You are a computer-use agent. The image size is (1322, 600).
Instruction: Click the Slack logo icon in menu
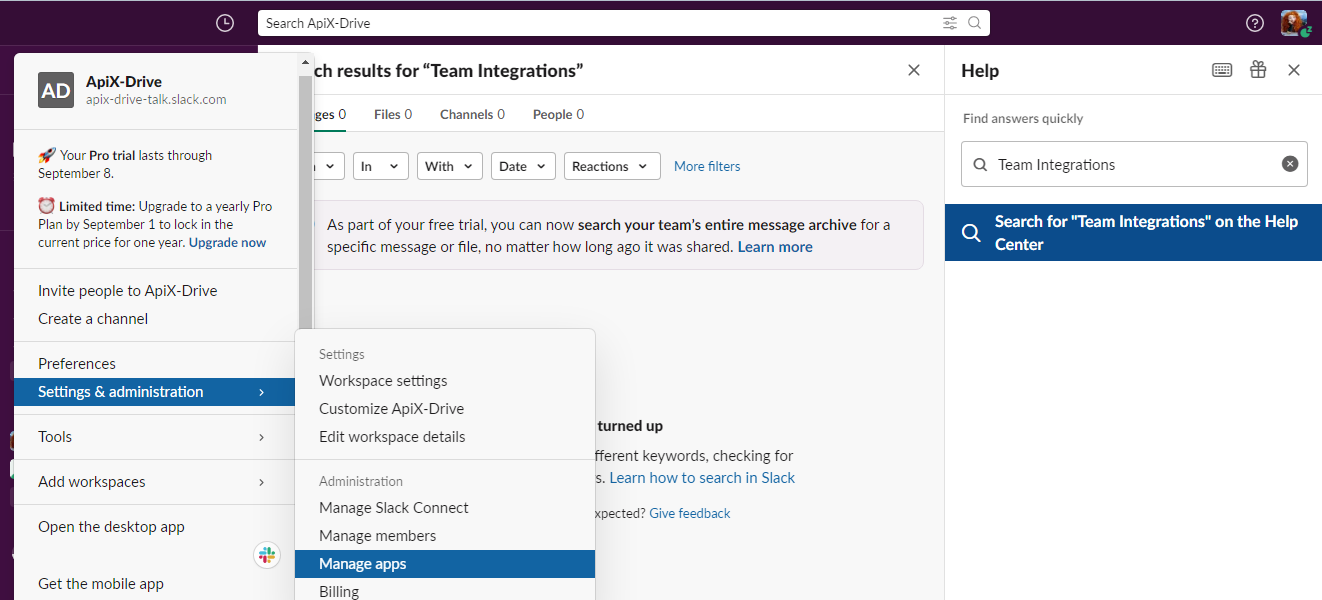coord(267,556)
